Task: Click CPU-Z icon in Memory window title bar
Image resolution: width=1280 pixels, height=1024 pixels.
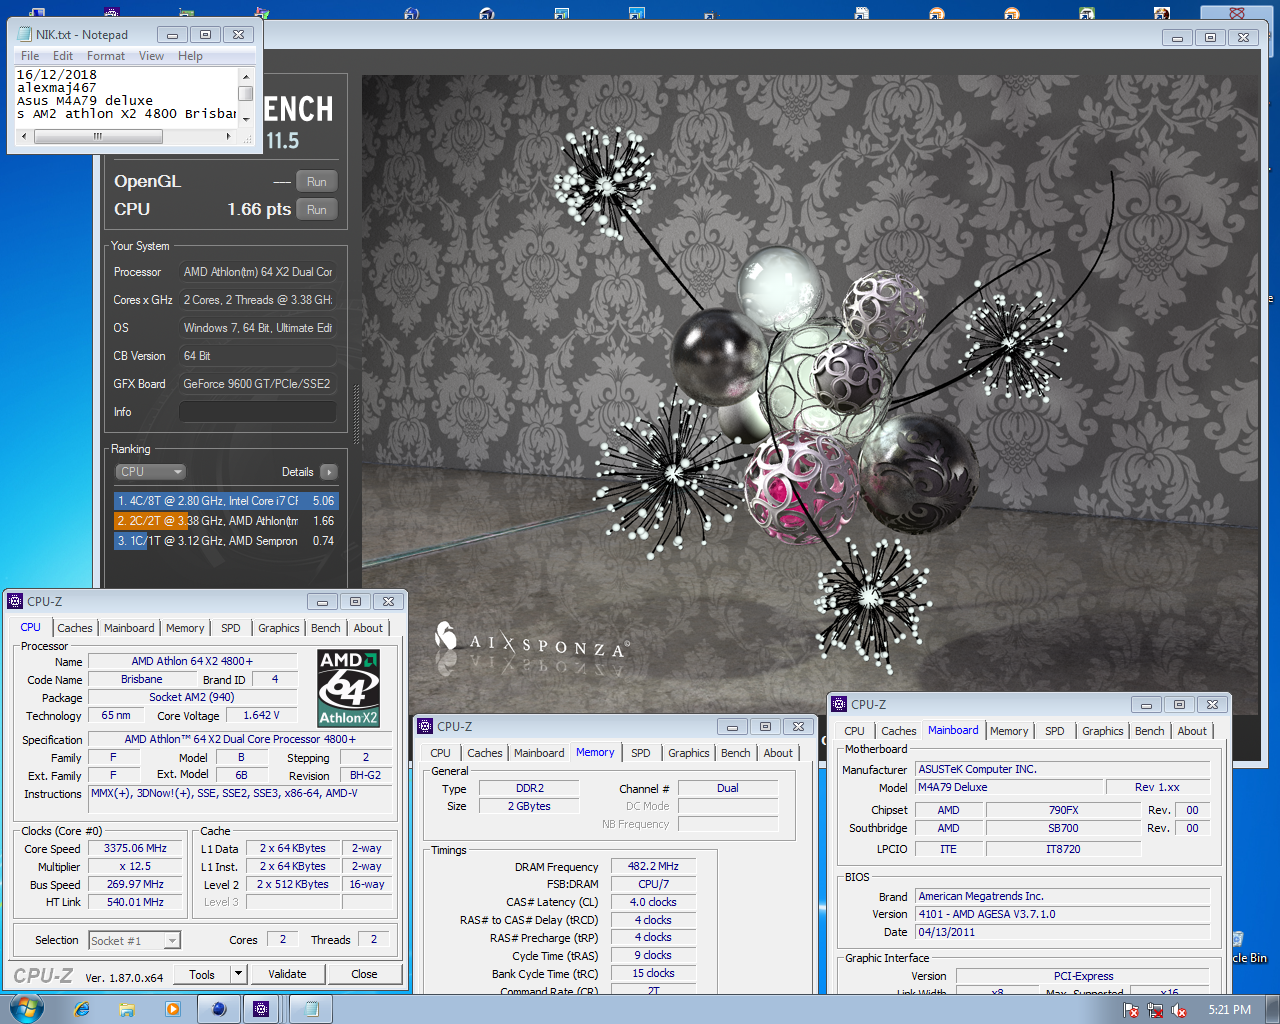Action: (x=425, y=726)
